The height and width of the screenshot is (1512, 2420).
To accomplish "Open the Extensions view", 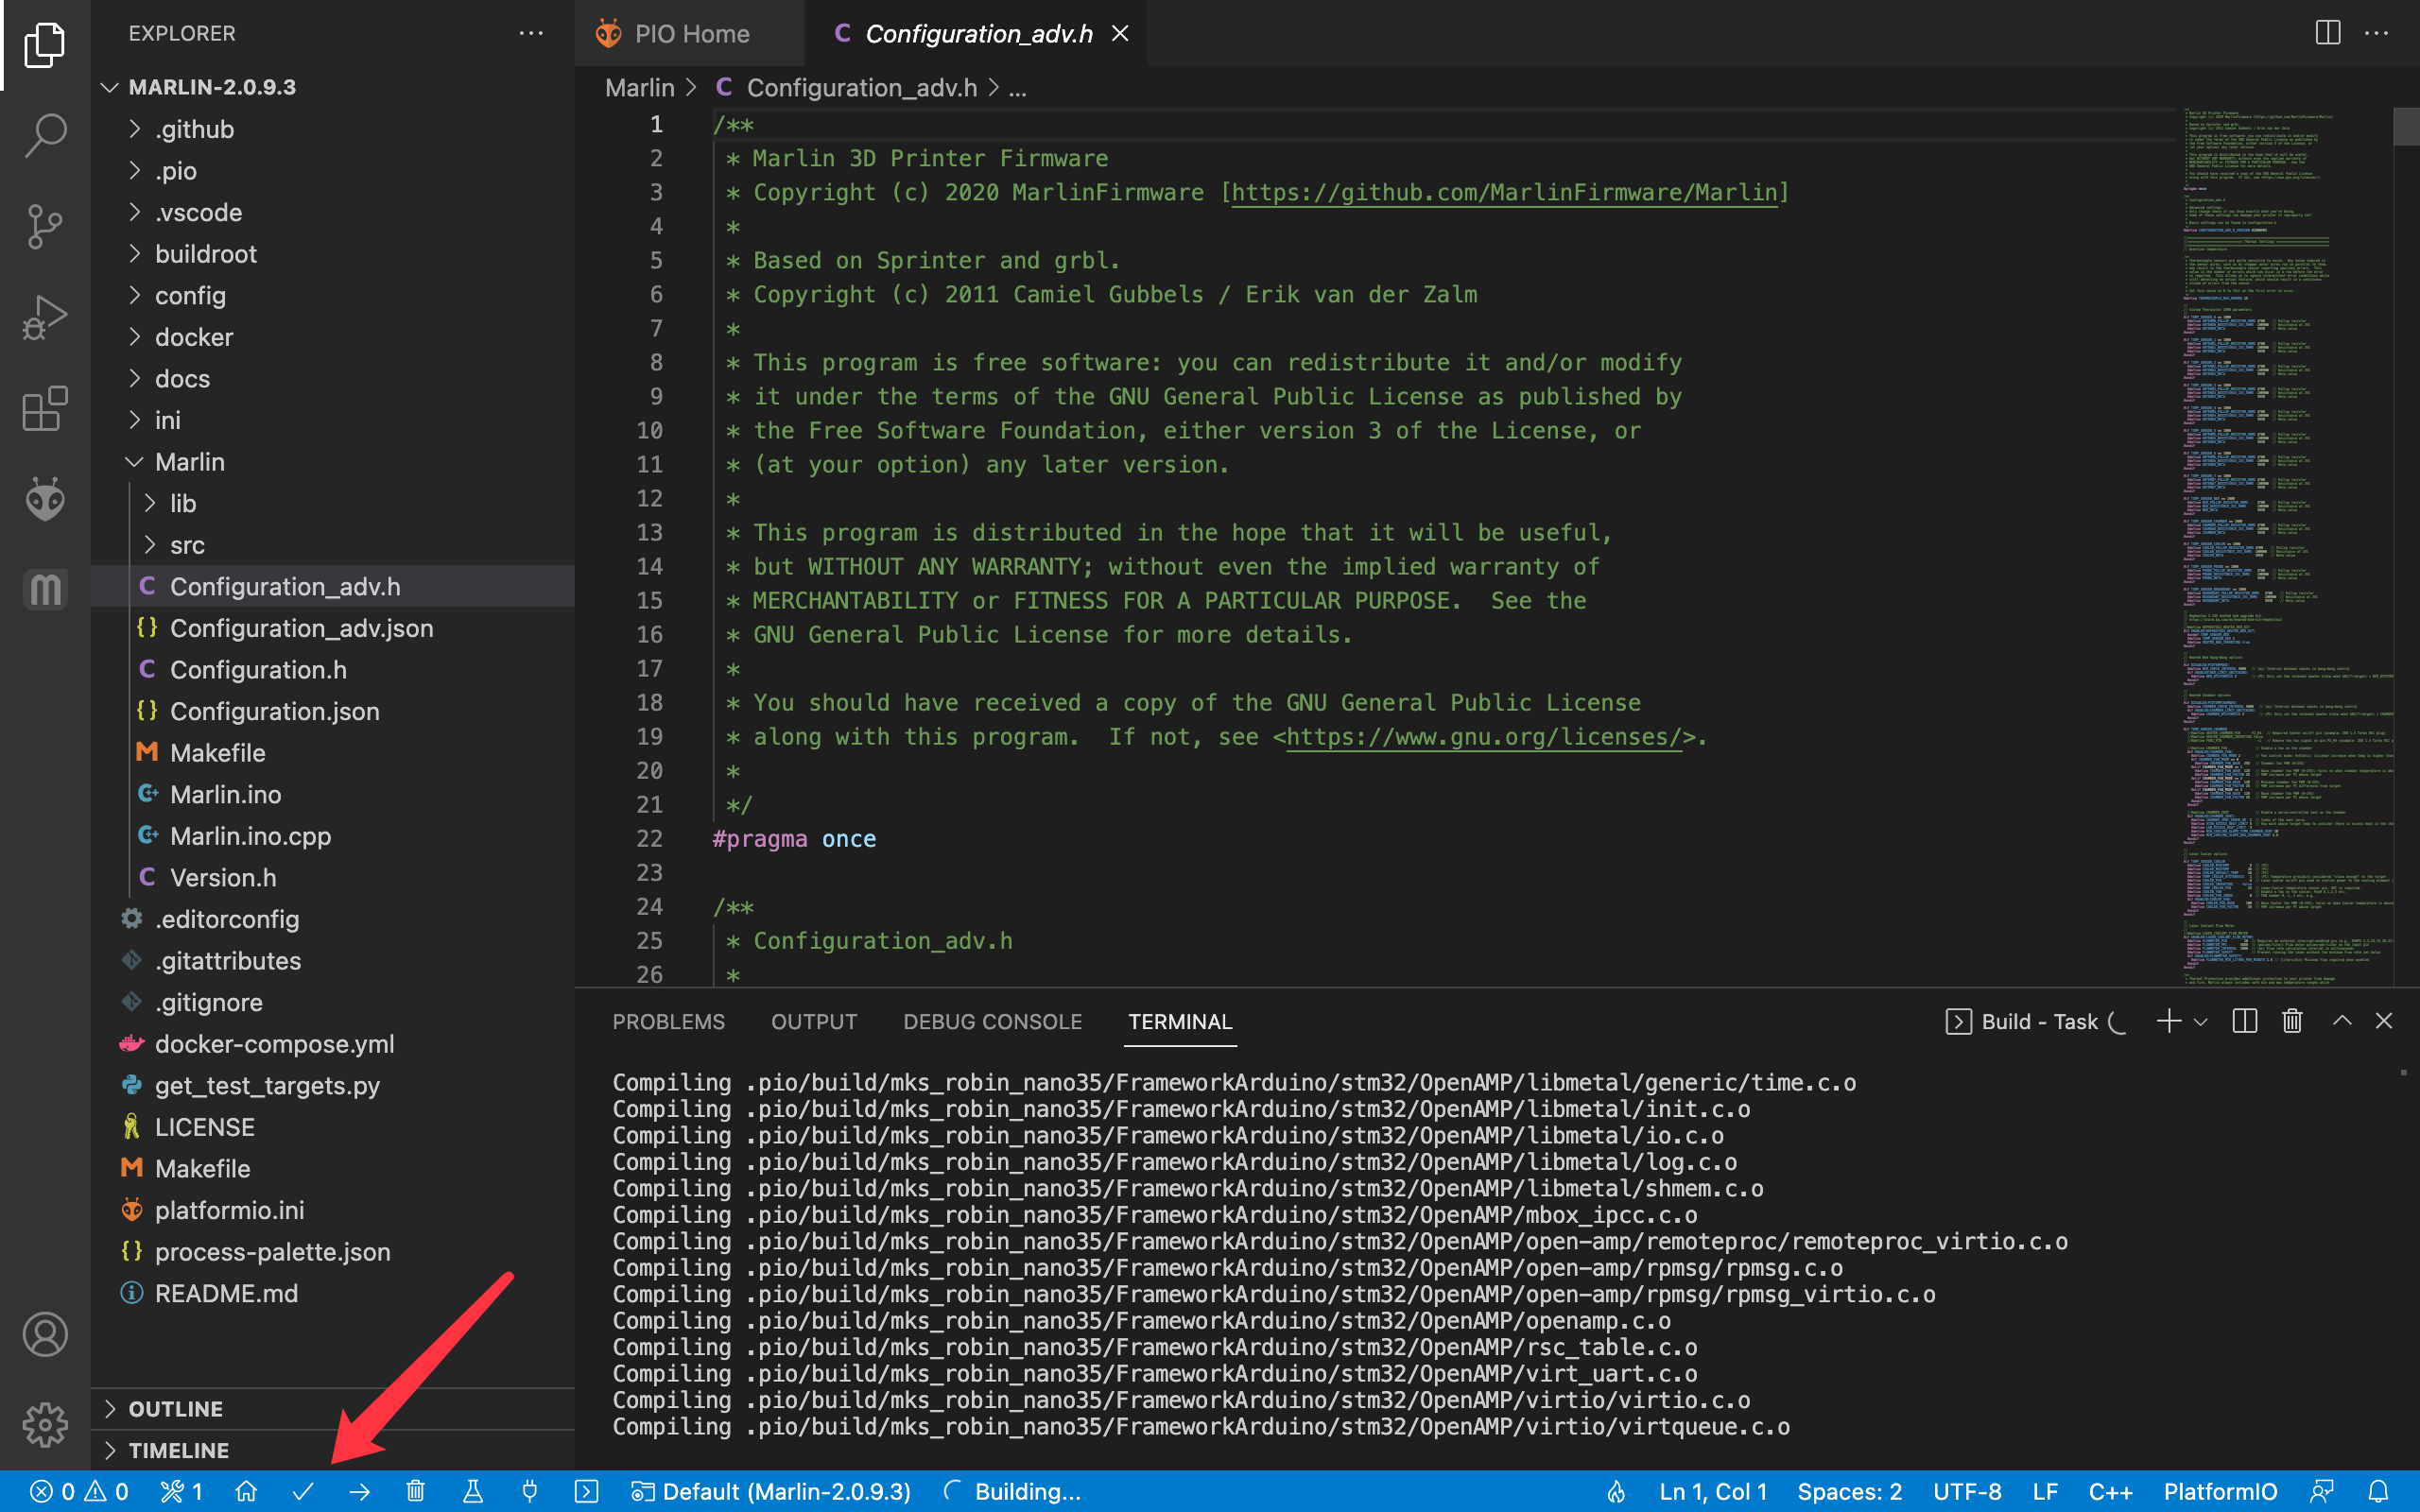I will click(x=45, y=409).
